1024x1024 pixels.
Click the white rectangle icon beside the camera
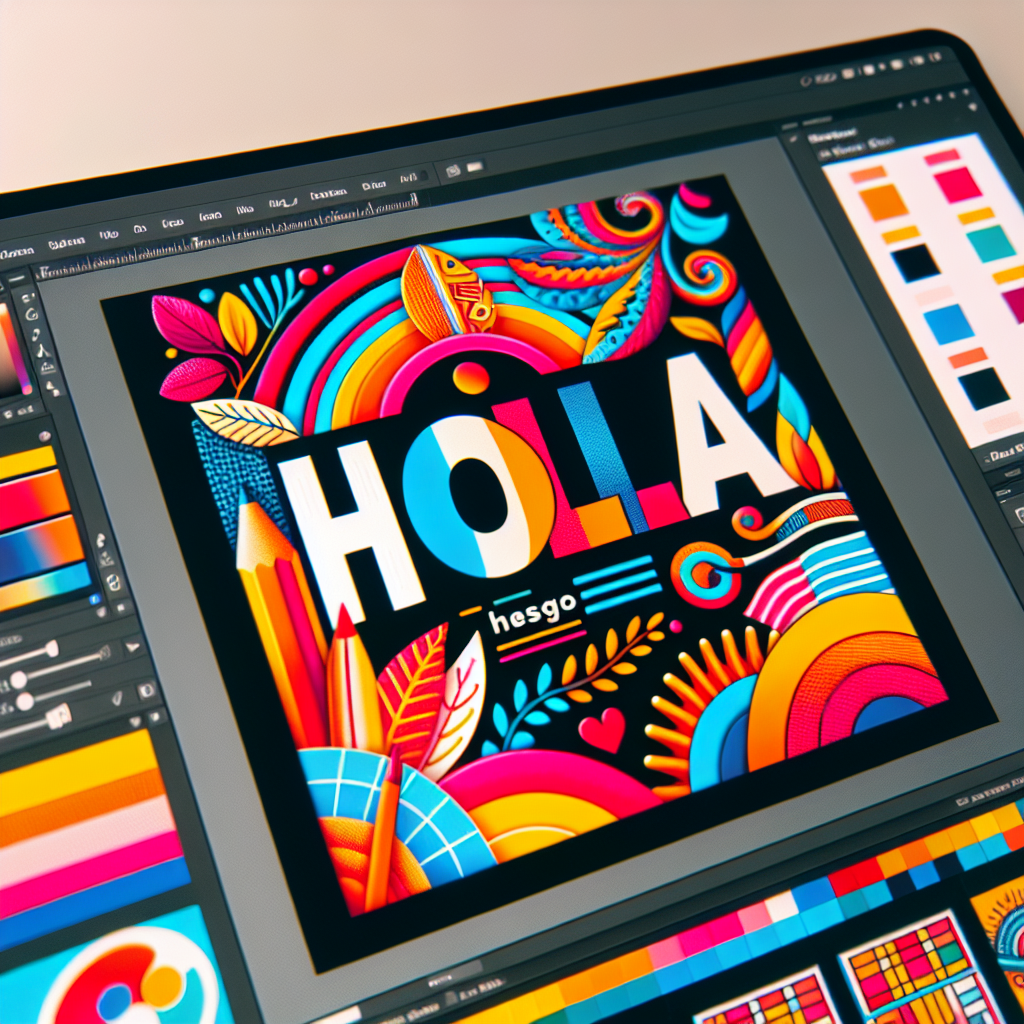pos(475,166)
